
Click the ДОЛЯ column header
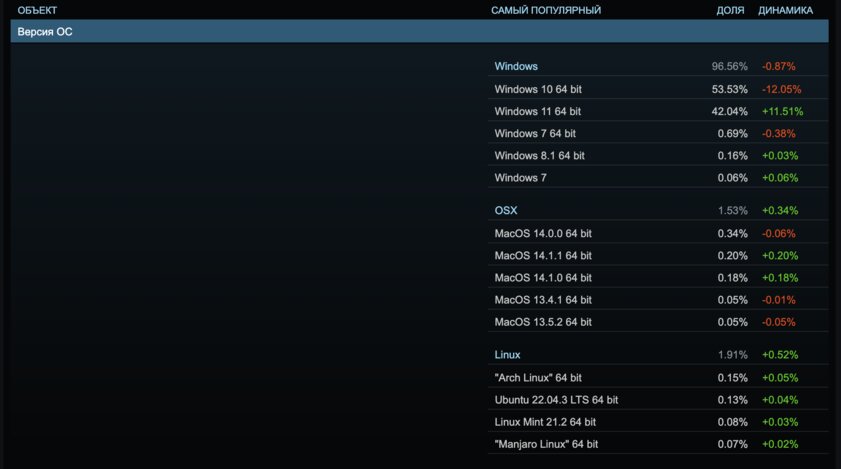coord(730,10)
